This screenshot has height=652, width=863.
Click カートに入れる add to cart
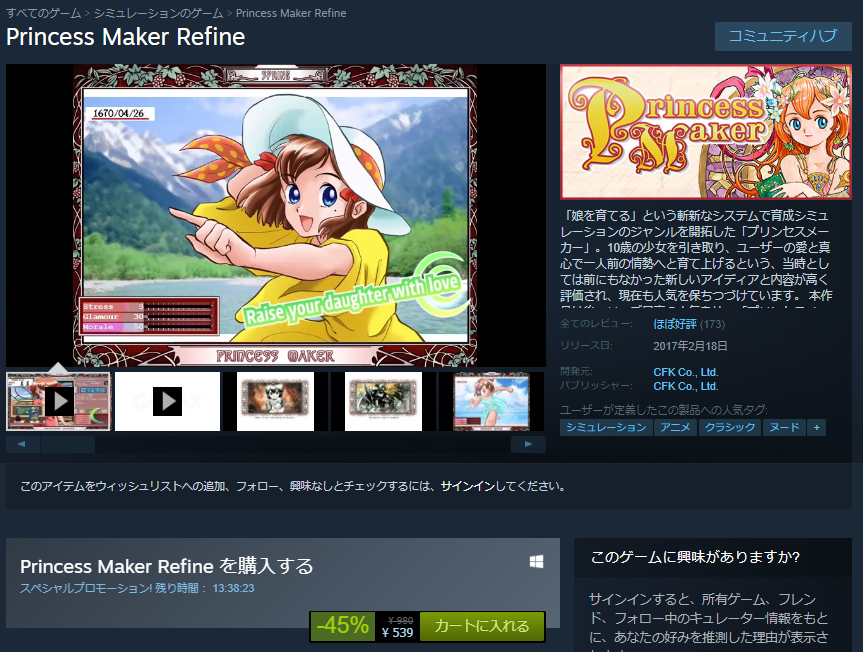482,626
